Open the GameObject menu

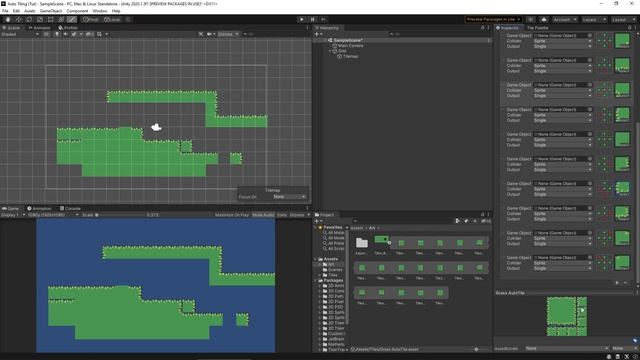pos(51,11)
